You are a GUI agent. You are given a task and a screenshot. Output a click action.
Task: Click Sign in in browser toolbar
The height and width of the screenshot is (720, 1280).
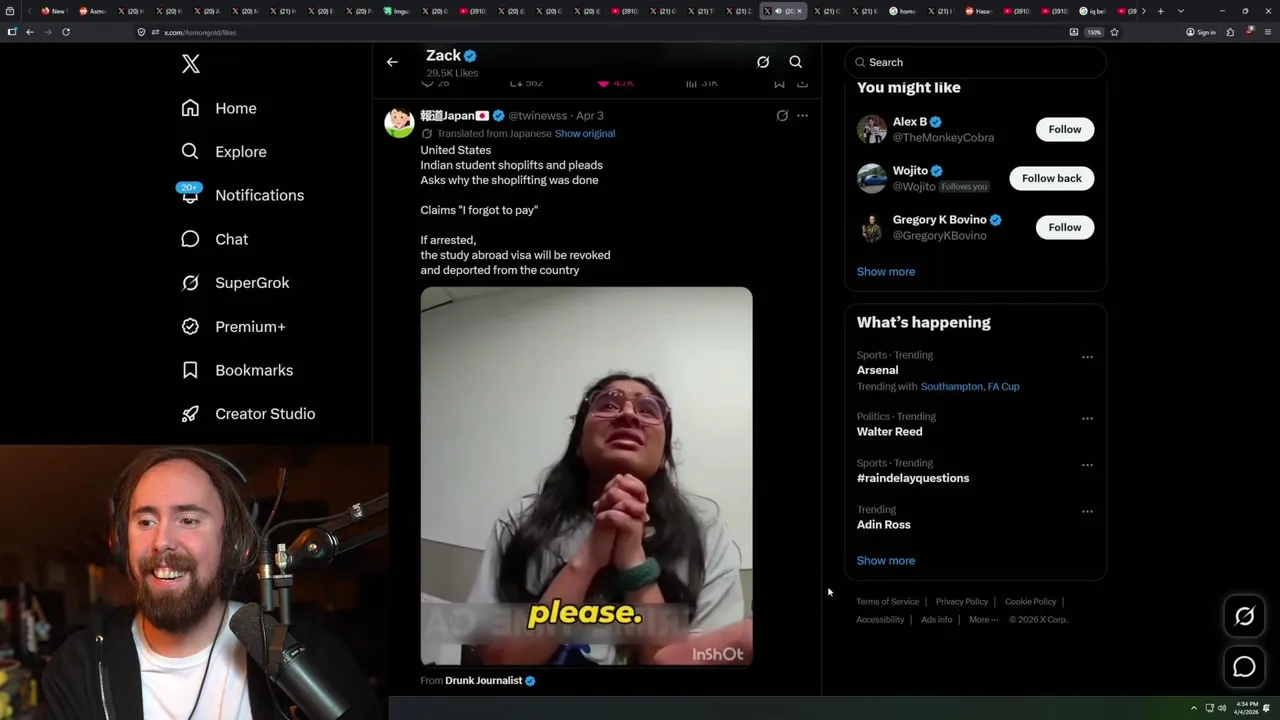1201,32
